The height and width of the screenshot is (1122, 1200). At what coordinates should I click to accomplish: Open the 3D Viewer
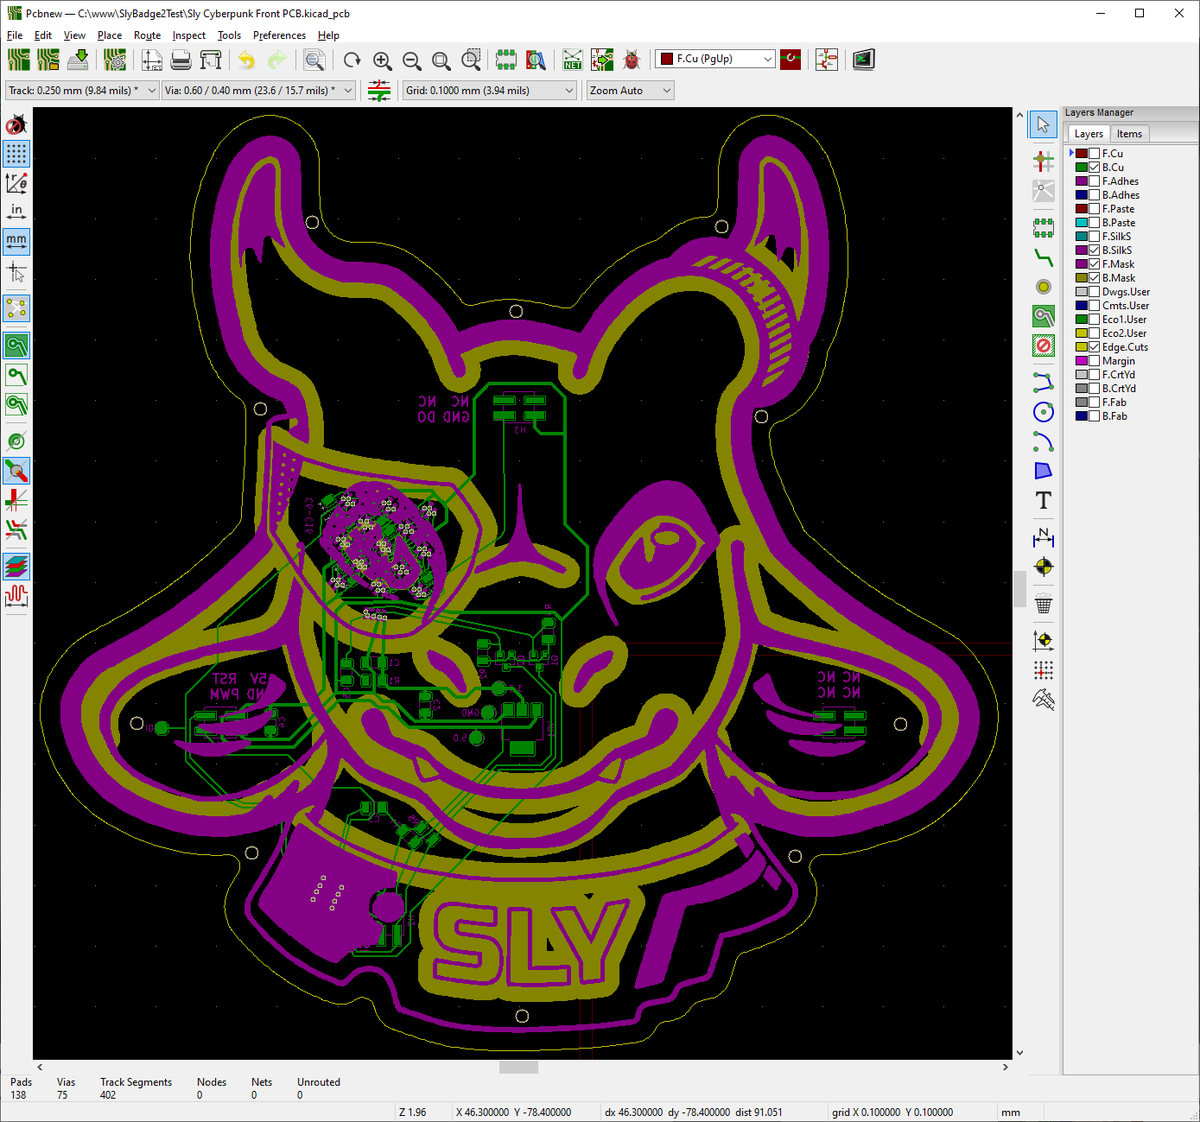tap(862, 59)
